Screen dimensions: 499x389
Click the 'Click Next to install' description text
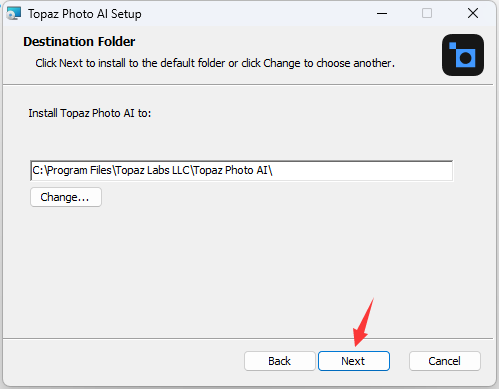click(215, 63)
